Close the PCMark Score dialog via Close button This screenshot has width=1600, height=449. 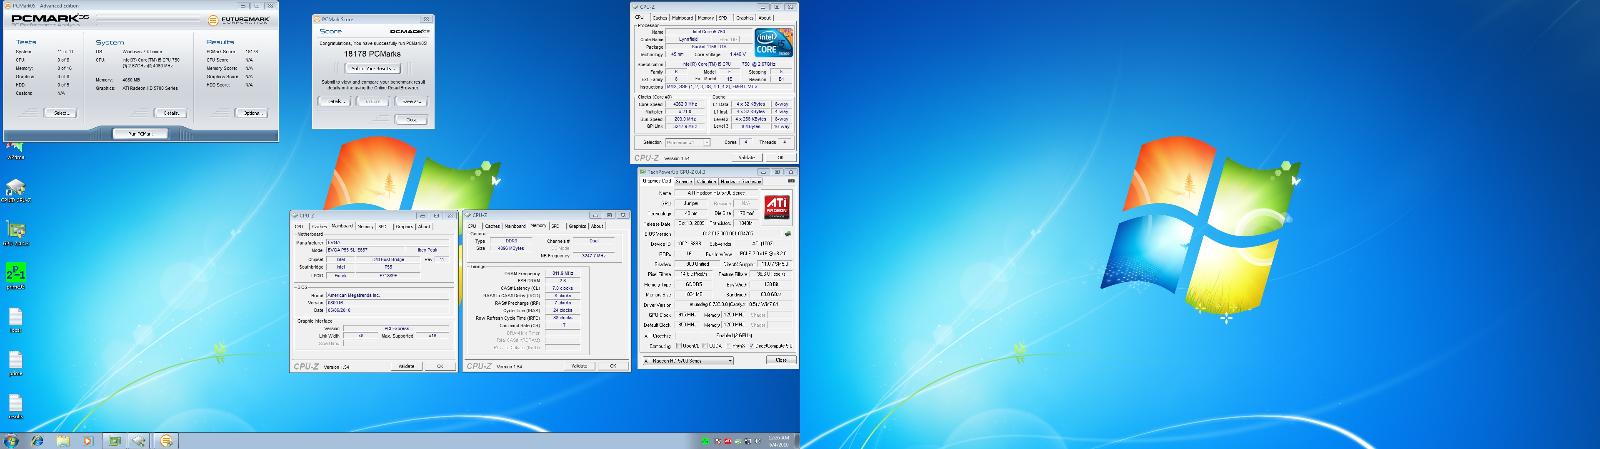[411, 119]
